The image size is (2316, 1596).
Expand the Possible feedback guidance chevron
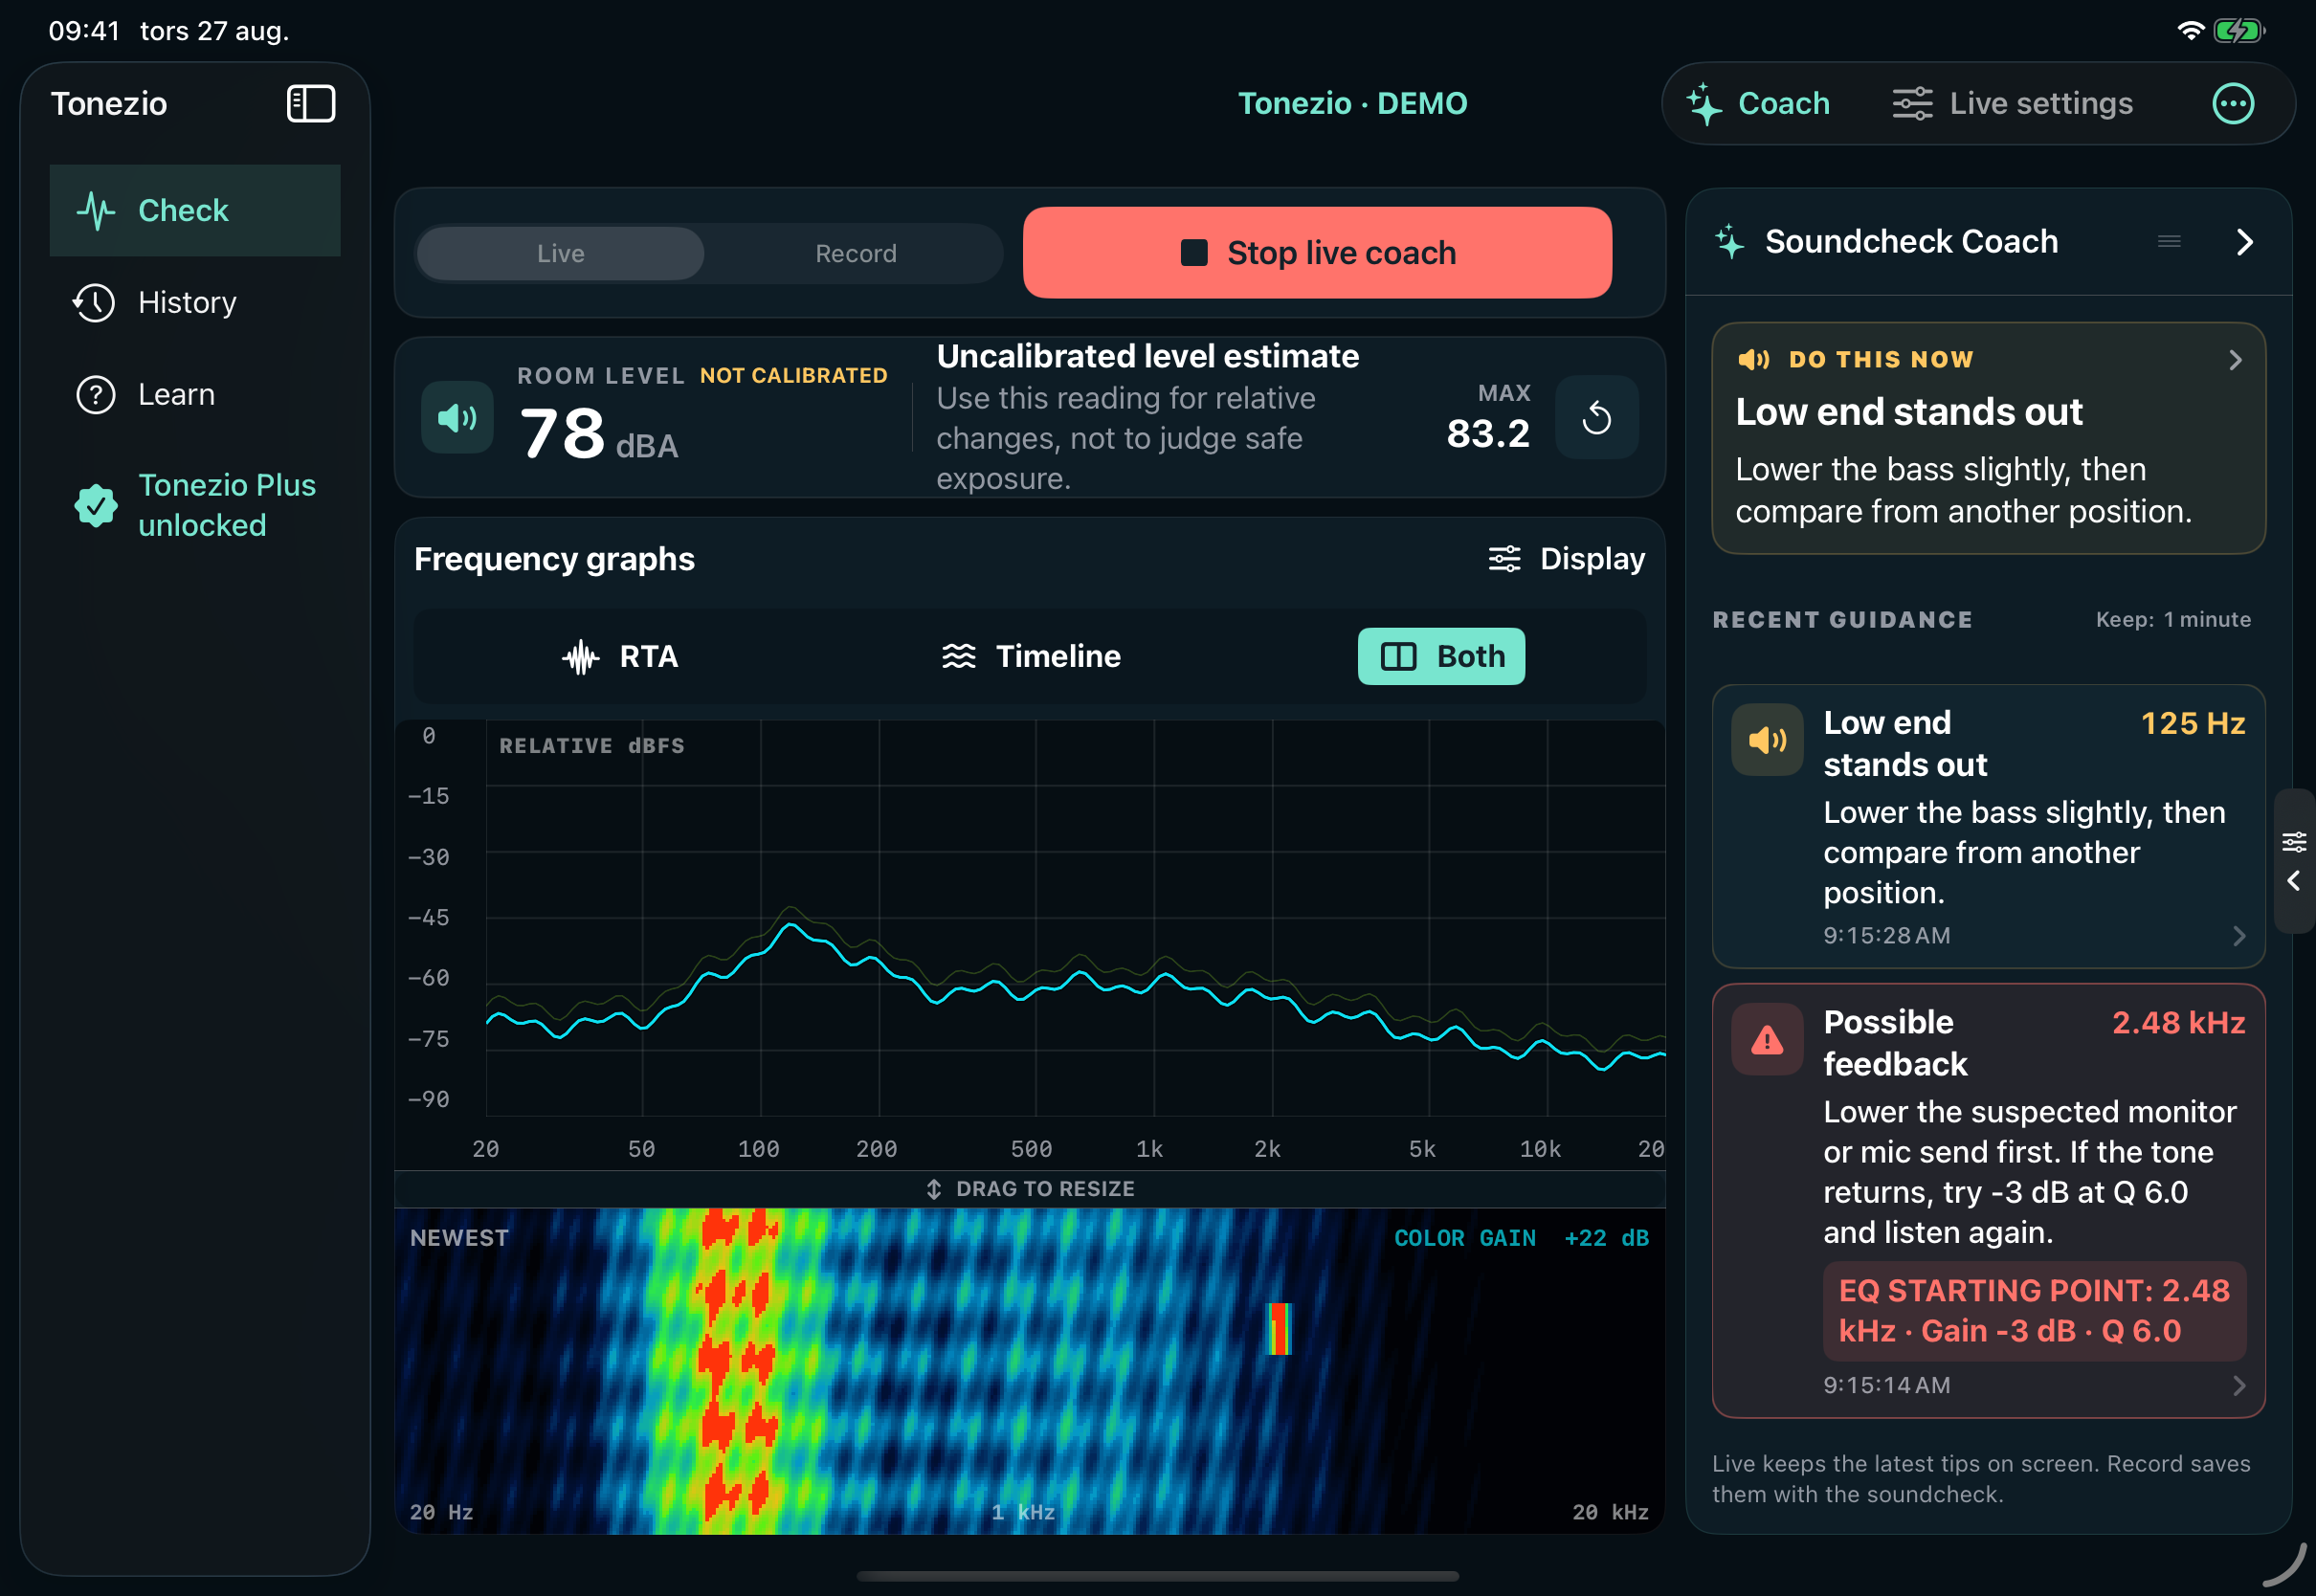coord(2239,1386)
